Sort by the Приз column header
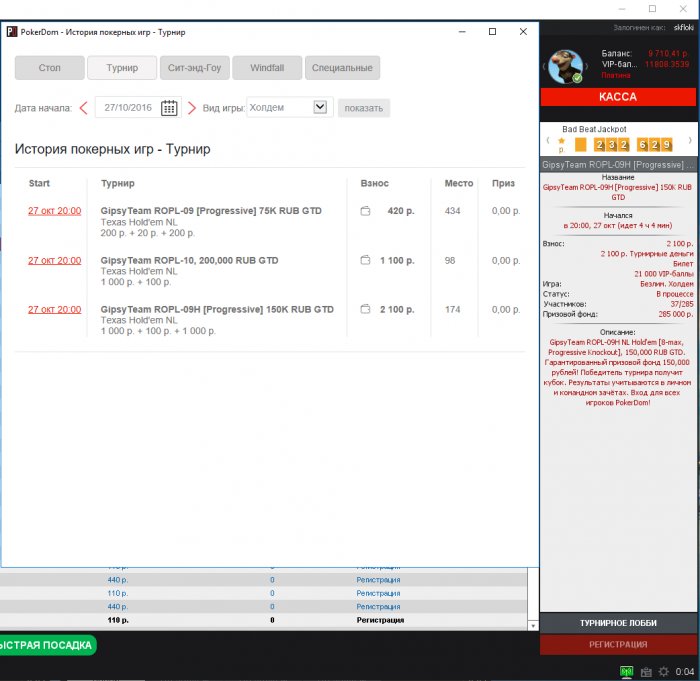Image resolution: width=700 pixels, height=681 pixels. click(503, 183)
